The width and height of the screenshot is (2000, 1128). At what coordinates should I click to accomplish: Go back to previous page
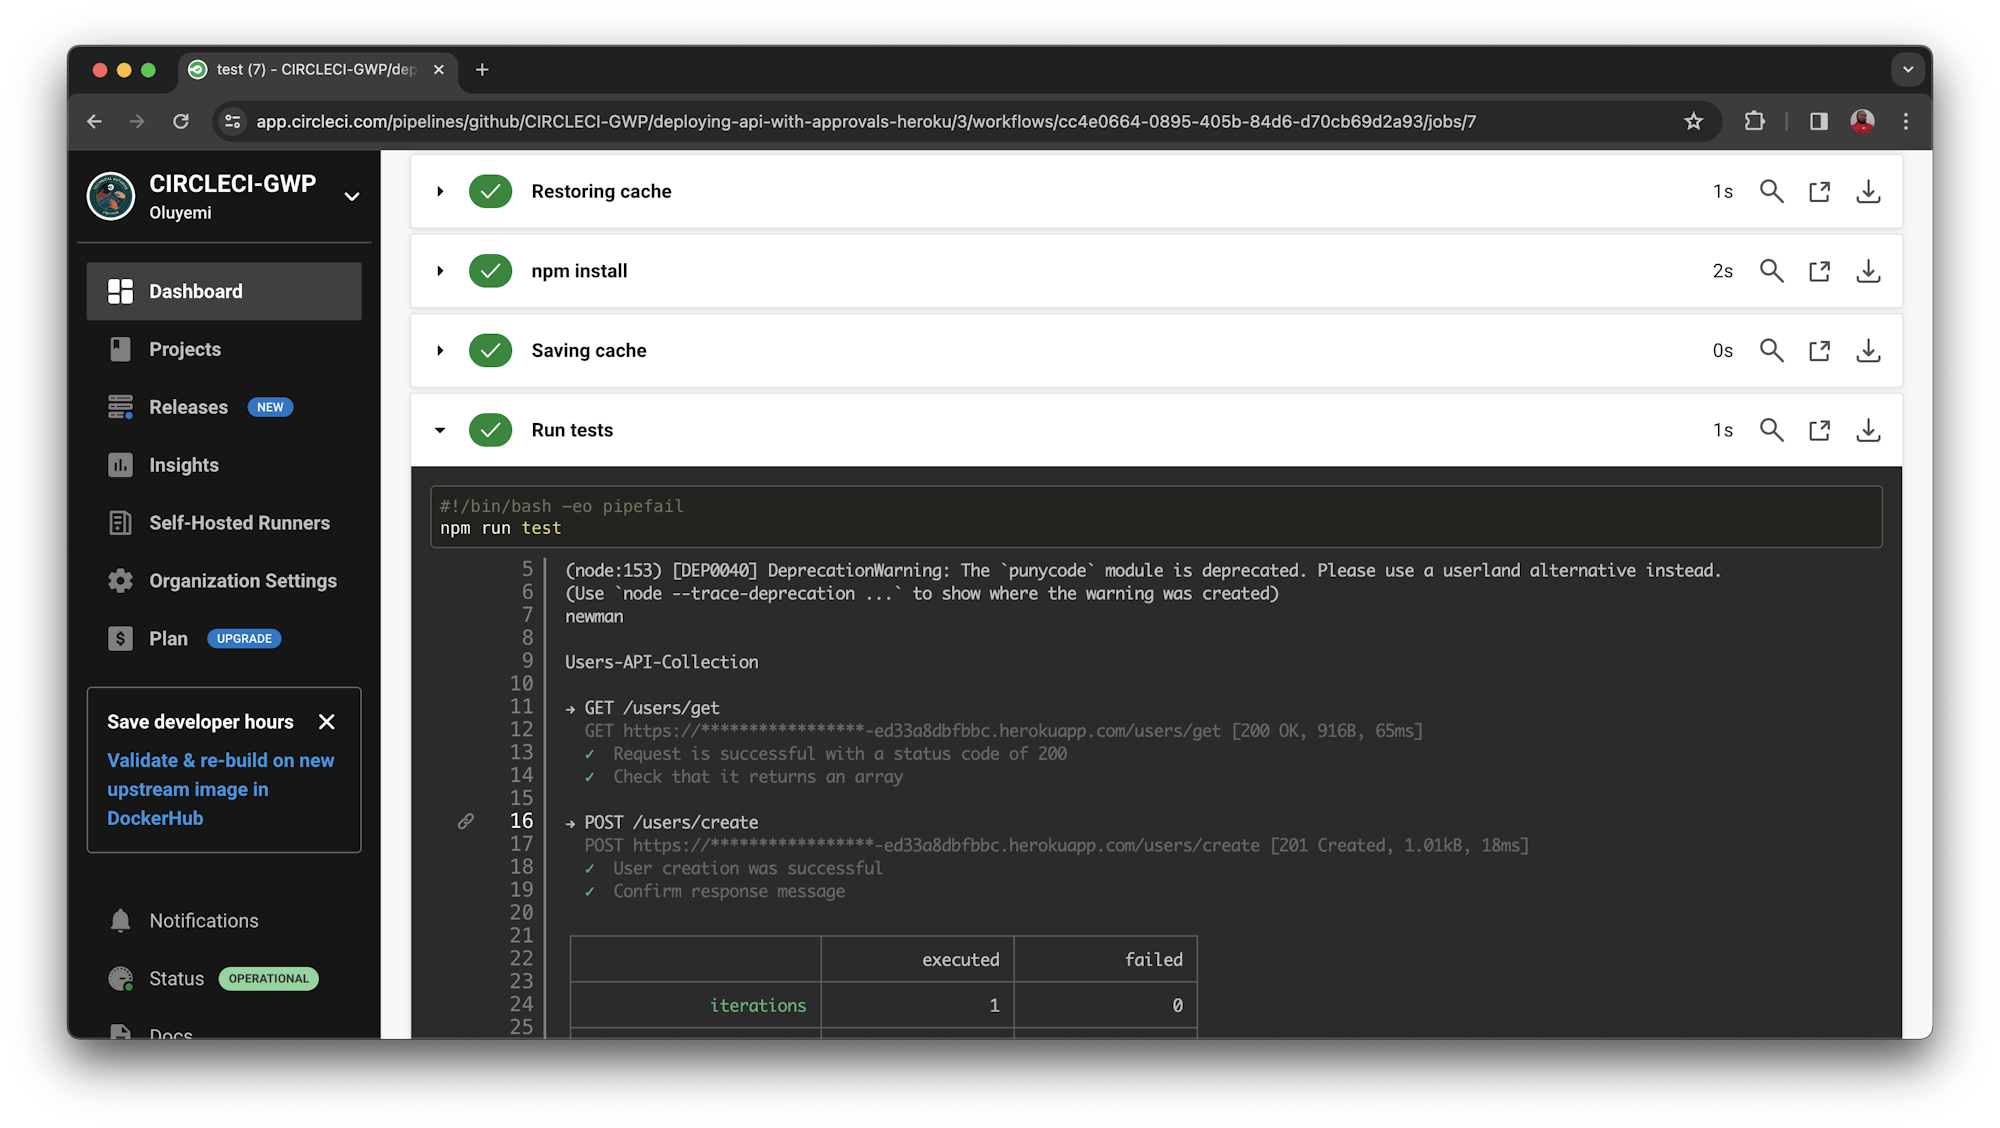pyautogui.click(x=95, y=121)
